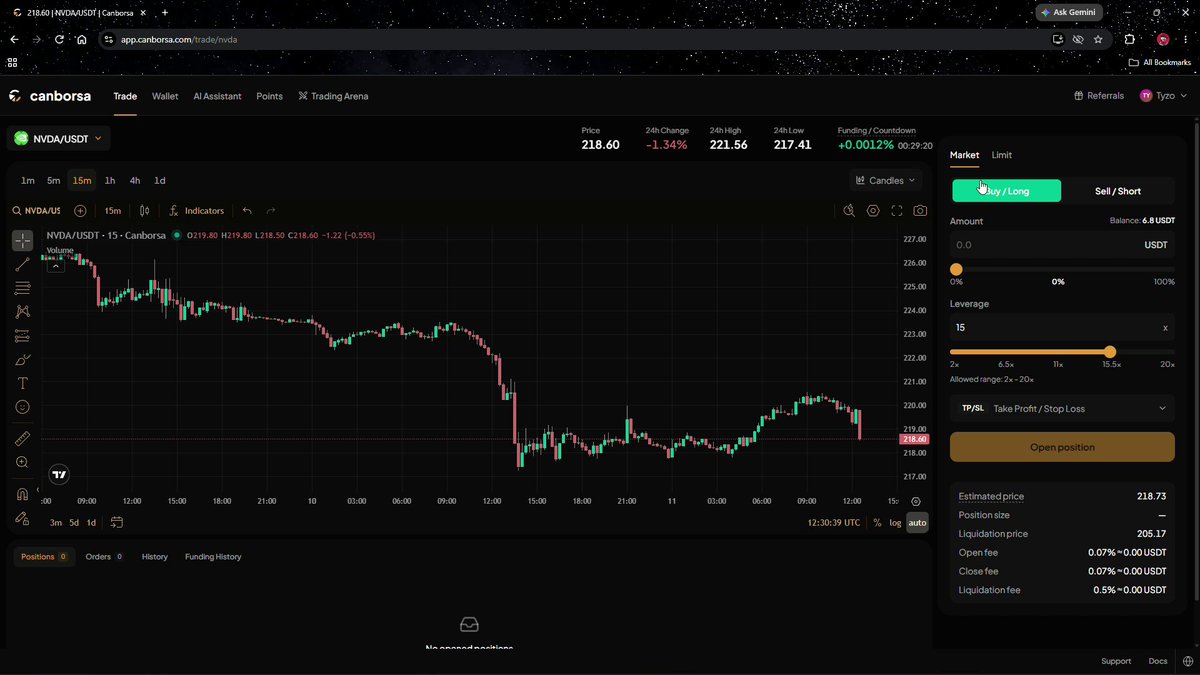Toggle the magnet mode for drawings
This screenshot has height=675, width=1200.
(22, 494)
